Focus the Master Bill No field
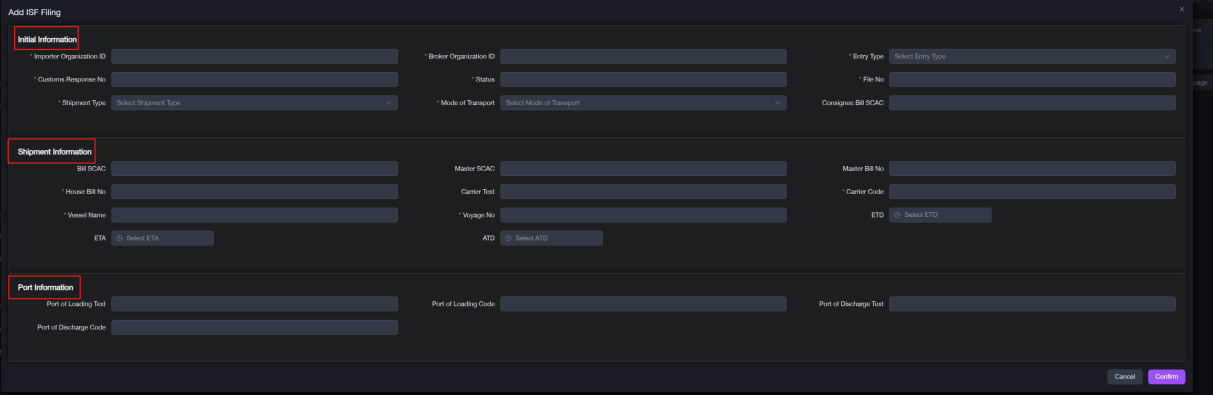The image size is (1213, 395). pos(1032,168)
